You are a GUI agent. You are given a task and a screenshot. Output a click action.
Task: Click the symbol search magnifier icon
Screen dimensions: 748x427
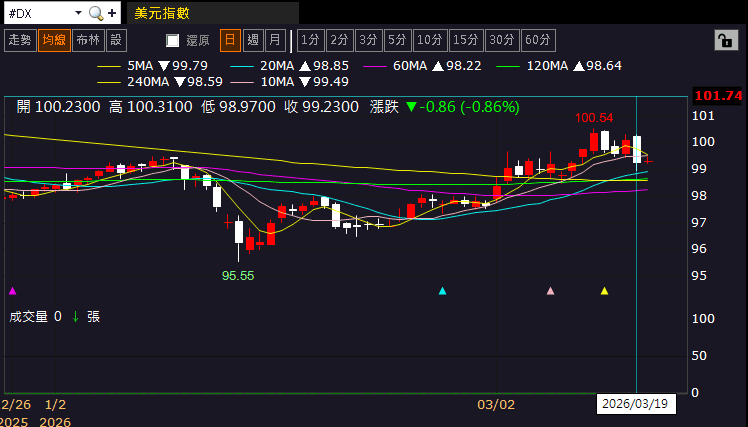(95, 13)
